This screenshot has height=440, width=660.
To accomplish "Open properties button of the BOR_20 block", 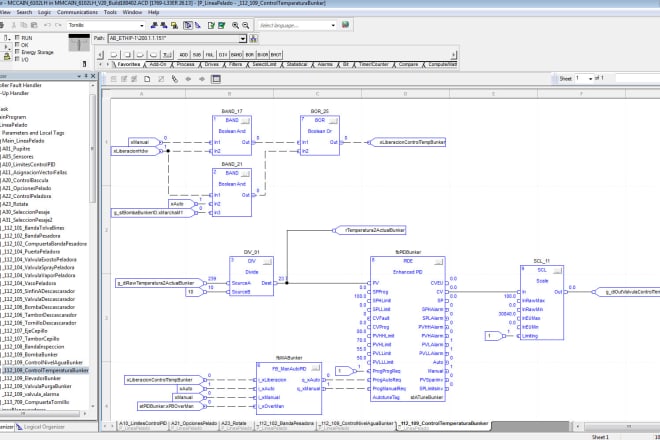I will [333, 121].
